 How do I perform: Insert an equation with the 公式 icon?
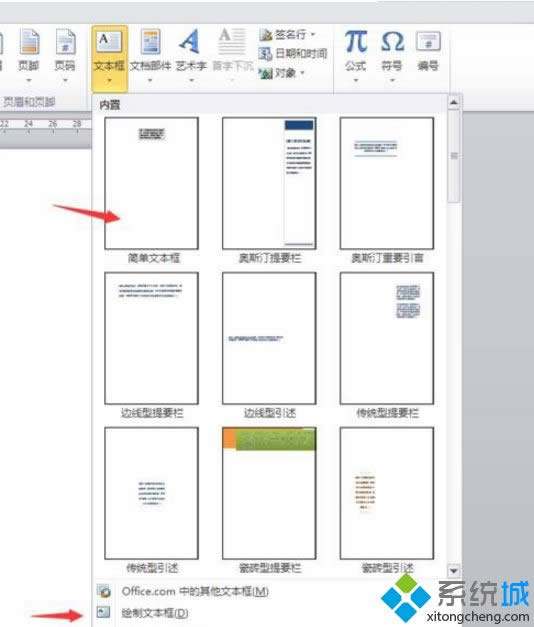coord(356,42)
